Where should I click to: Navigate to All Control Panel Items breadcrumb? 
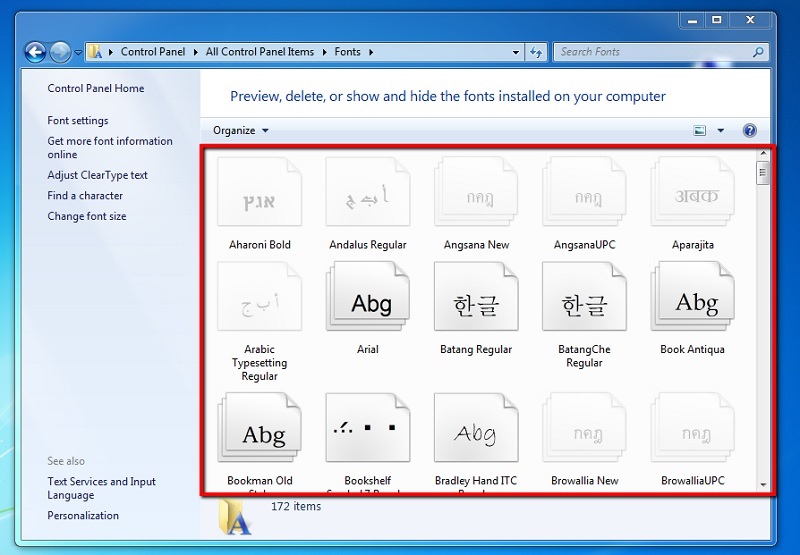[x=260, y=52]
